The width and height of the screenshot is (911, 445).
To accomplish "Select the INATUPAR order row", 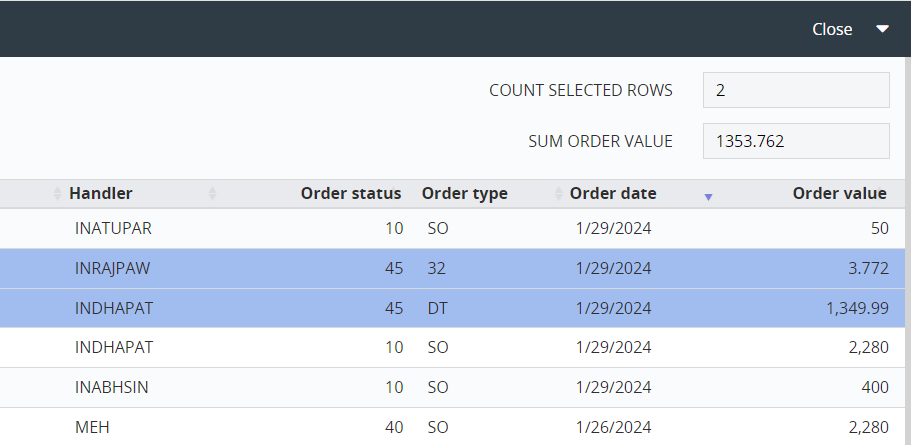I will [x=456, y=228].
